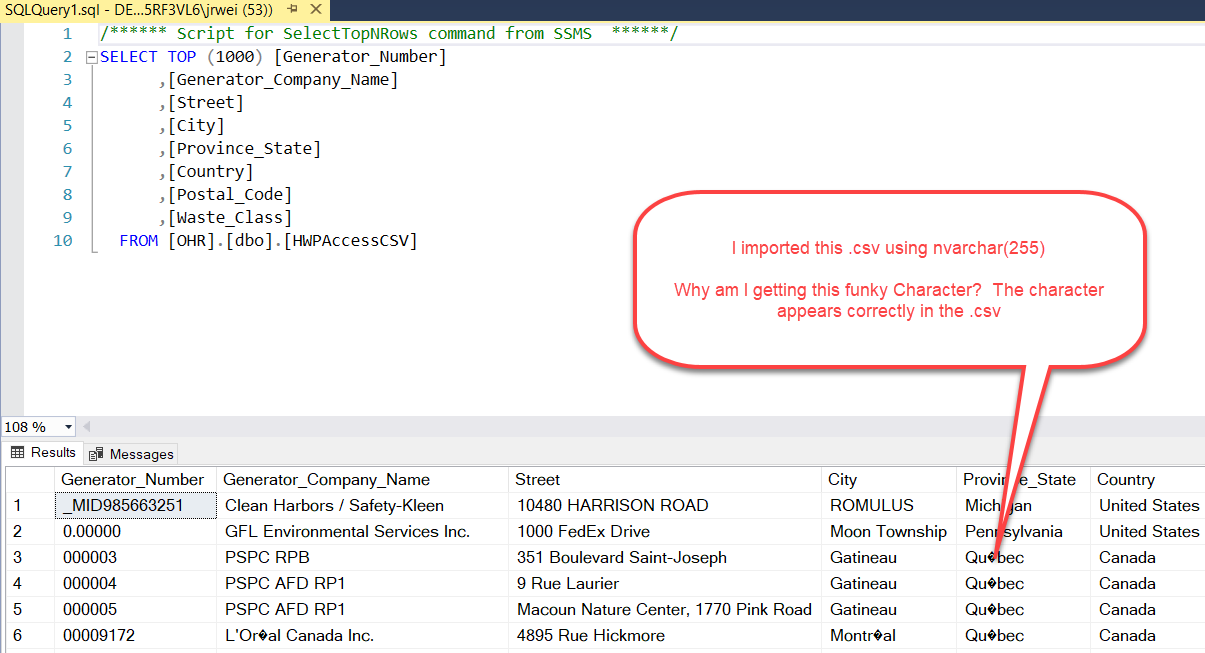
Task: Click the Moon Township city cell
Action: click(x=888, y=532)
